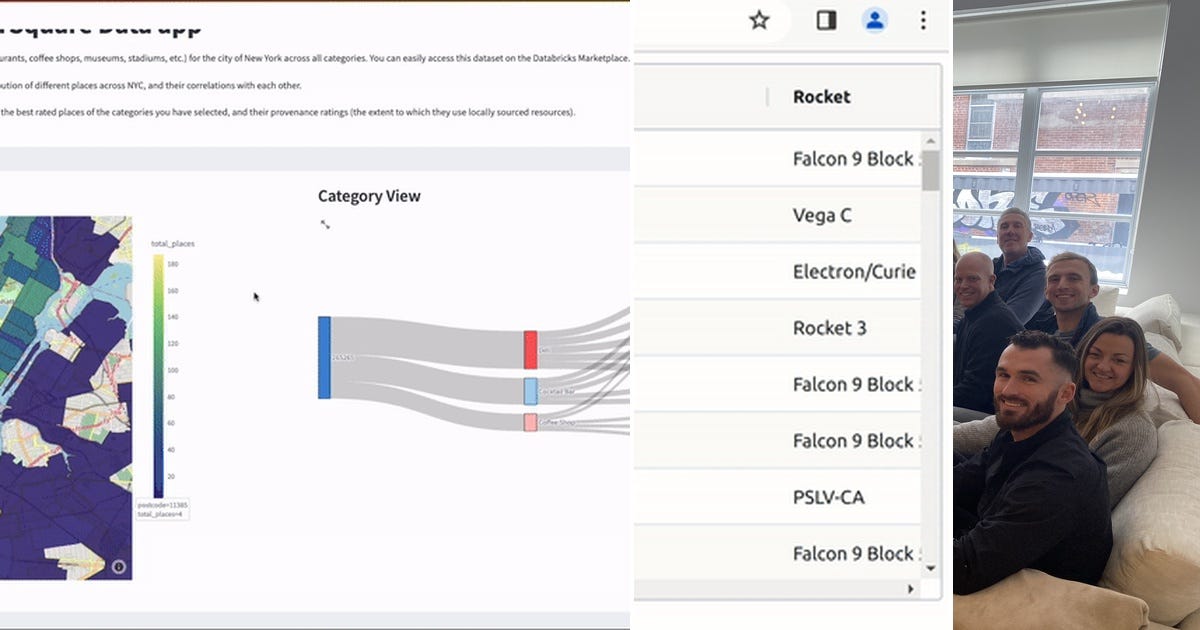Click the diagonal expand arrows under Category View
The height and width of the screenshot is (630, 1200).
[x=324, y=224]
